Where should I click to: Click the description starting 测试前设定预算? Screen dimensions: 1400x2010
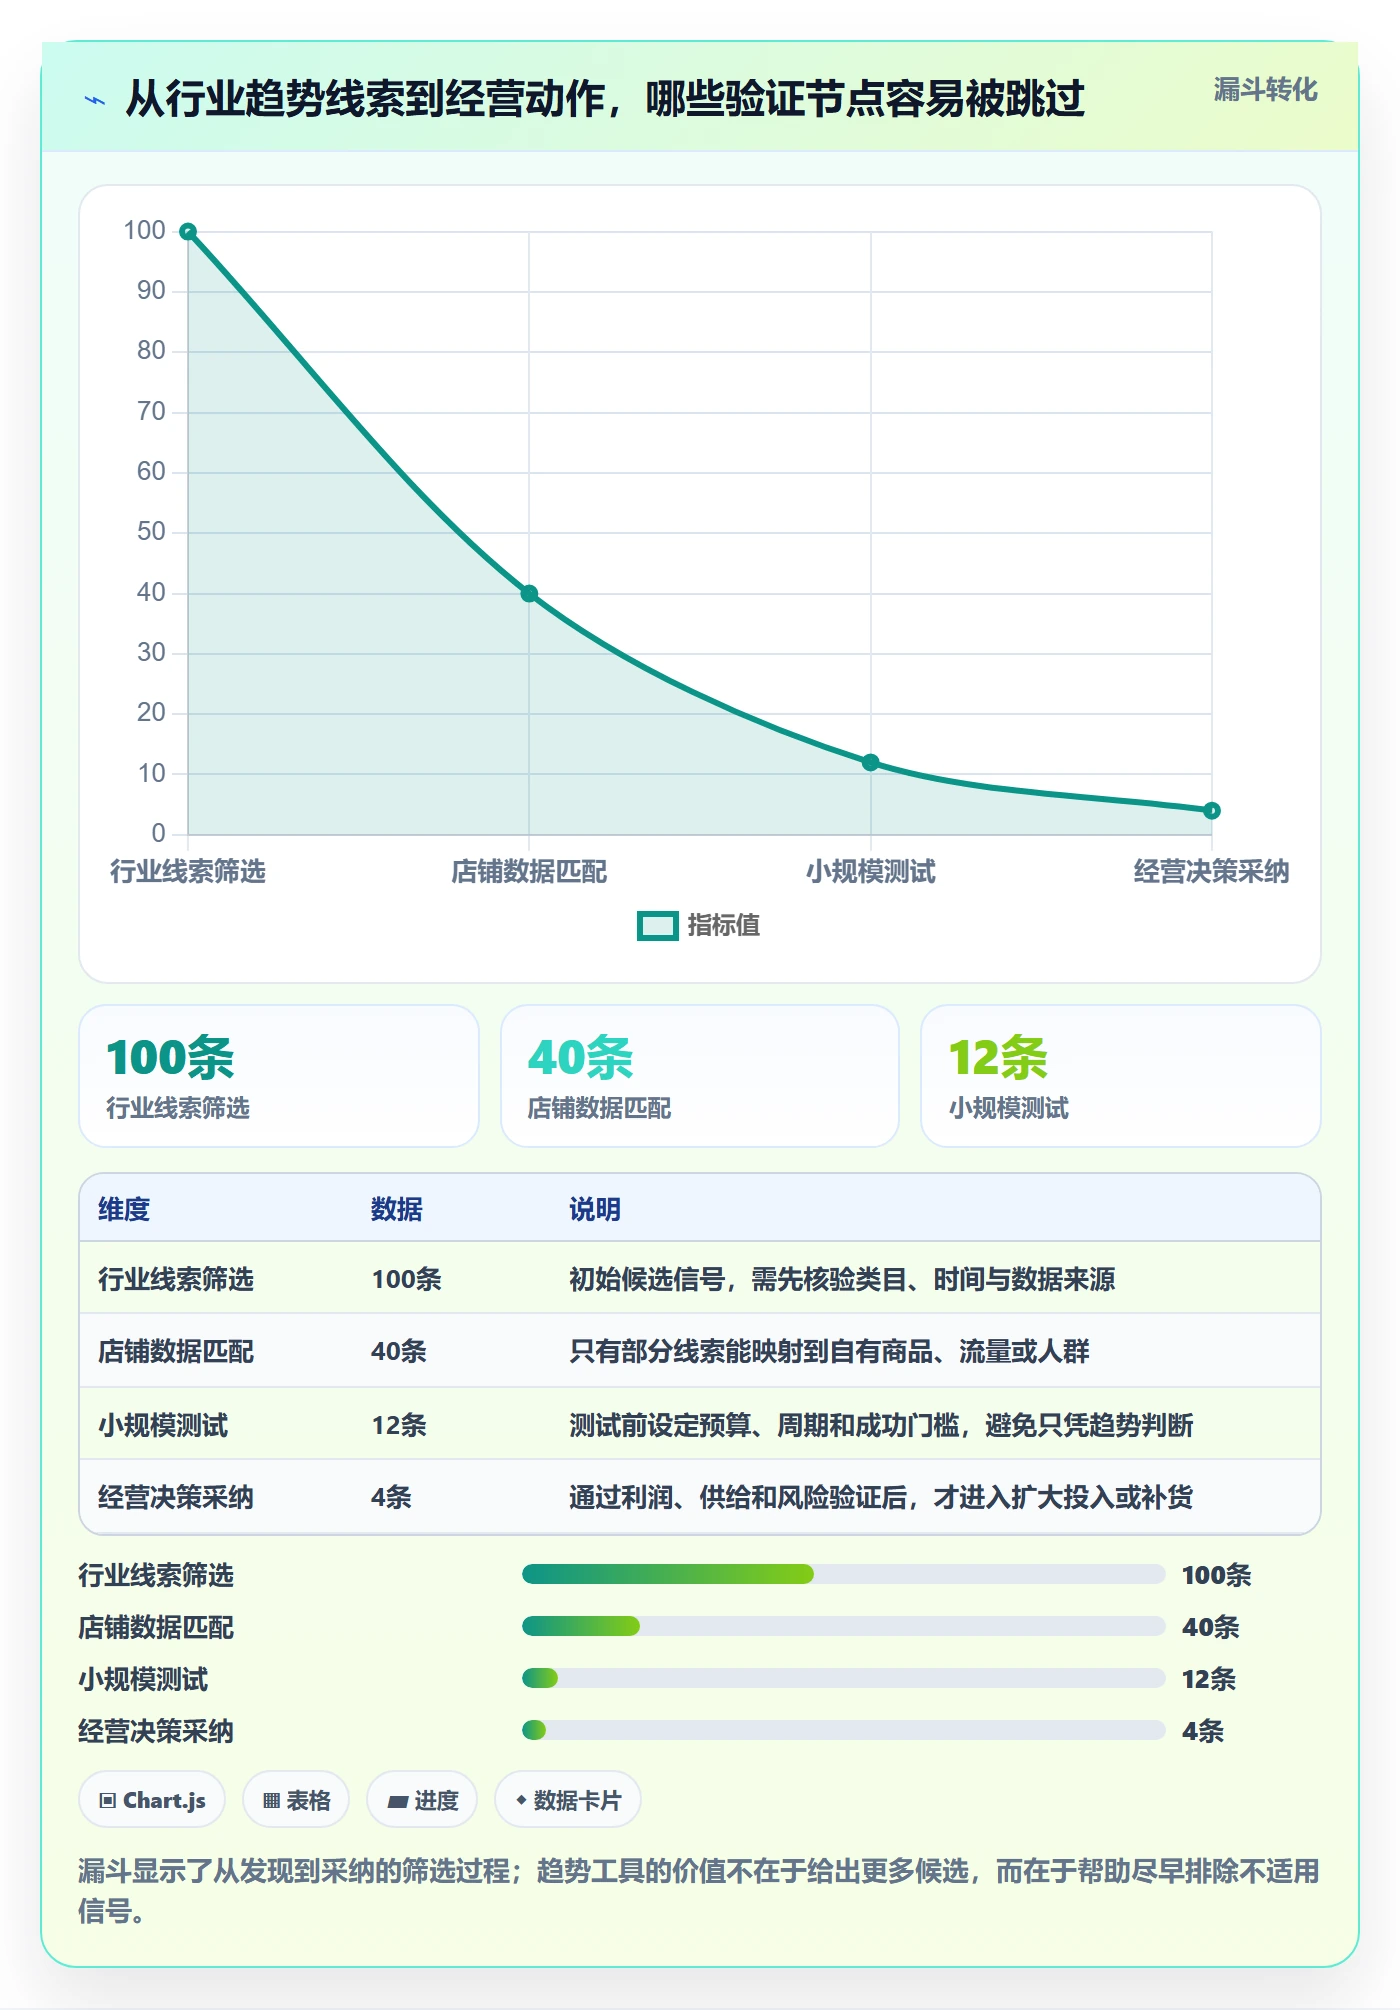click(881, 1425)
